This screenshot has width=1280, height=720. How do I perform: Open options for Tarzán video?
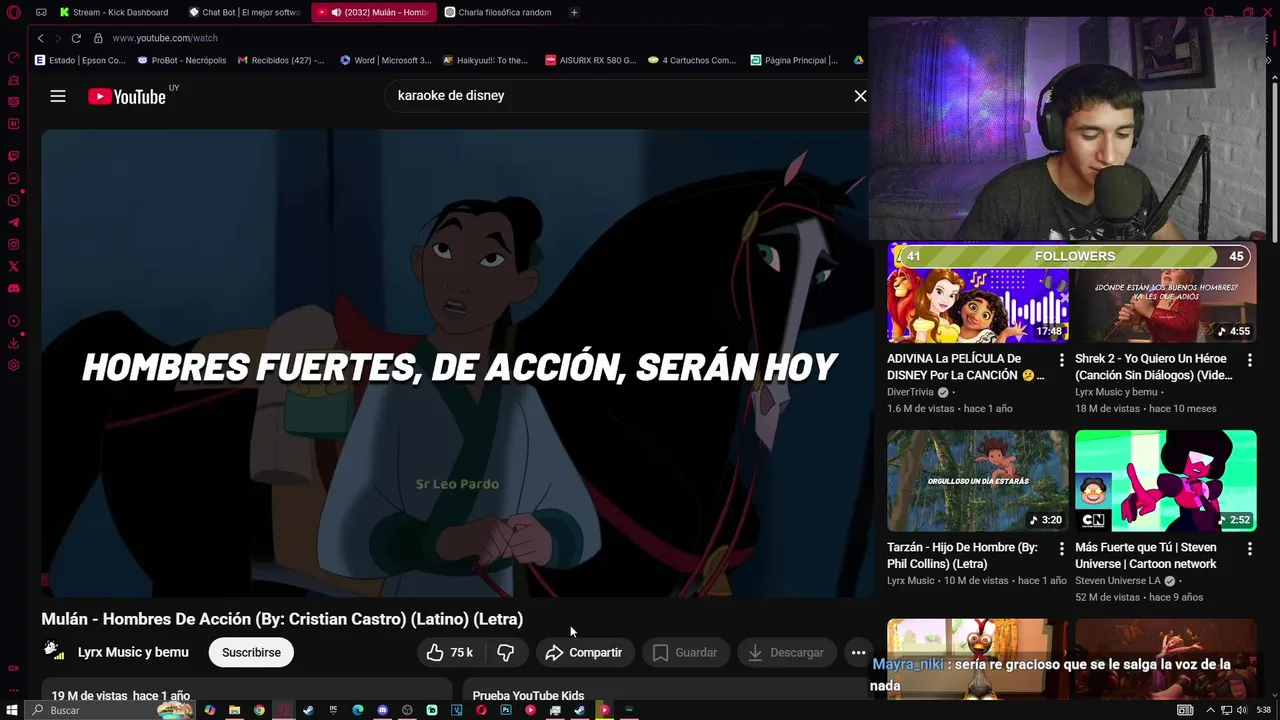coord(1061,548)
